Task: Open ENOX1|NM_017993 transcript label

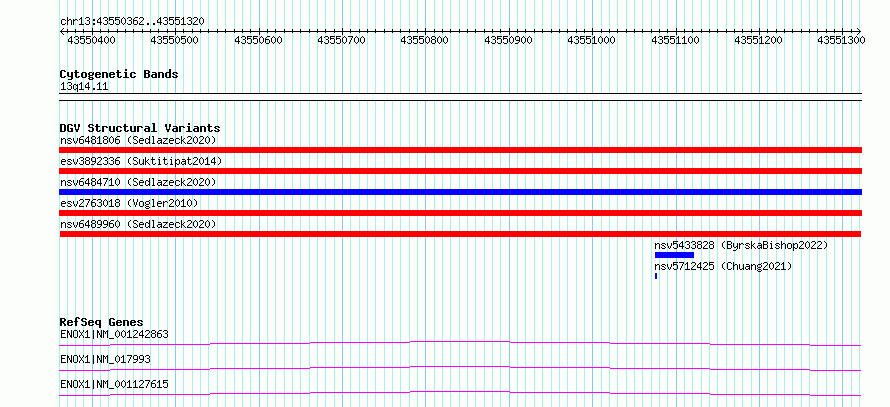Action: [x=106, y=359]
